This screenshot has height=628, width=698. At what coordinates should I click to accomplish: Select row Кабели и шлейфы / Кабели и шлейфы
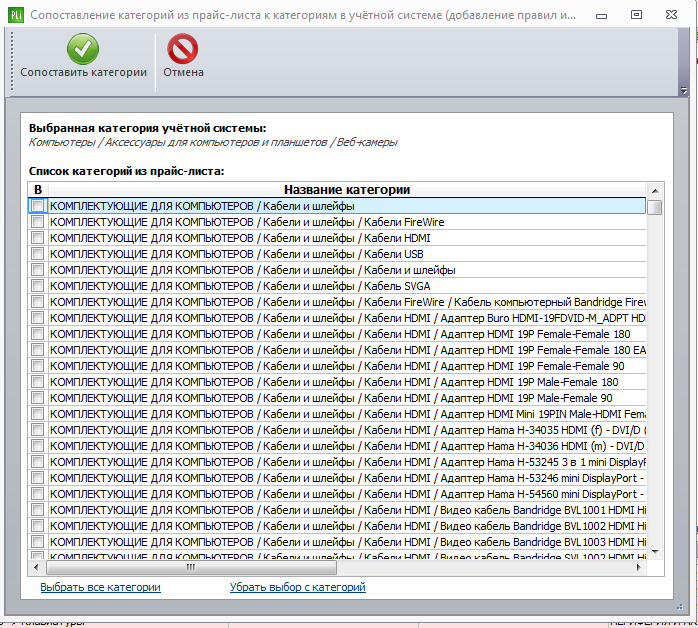click(347, 270)
